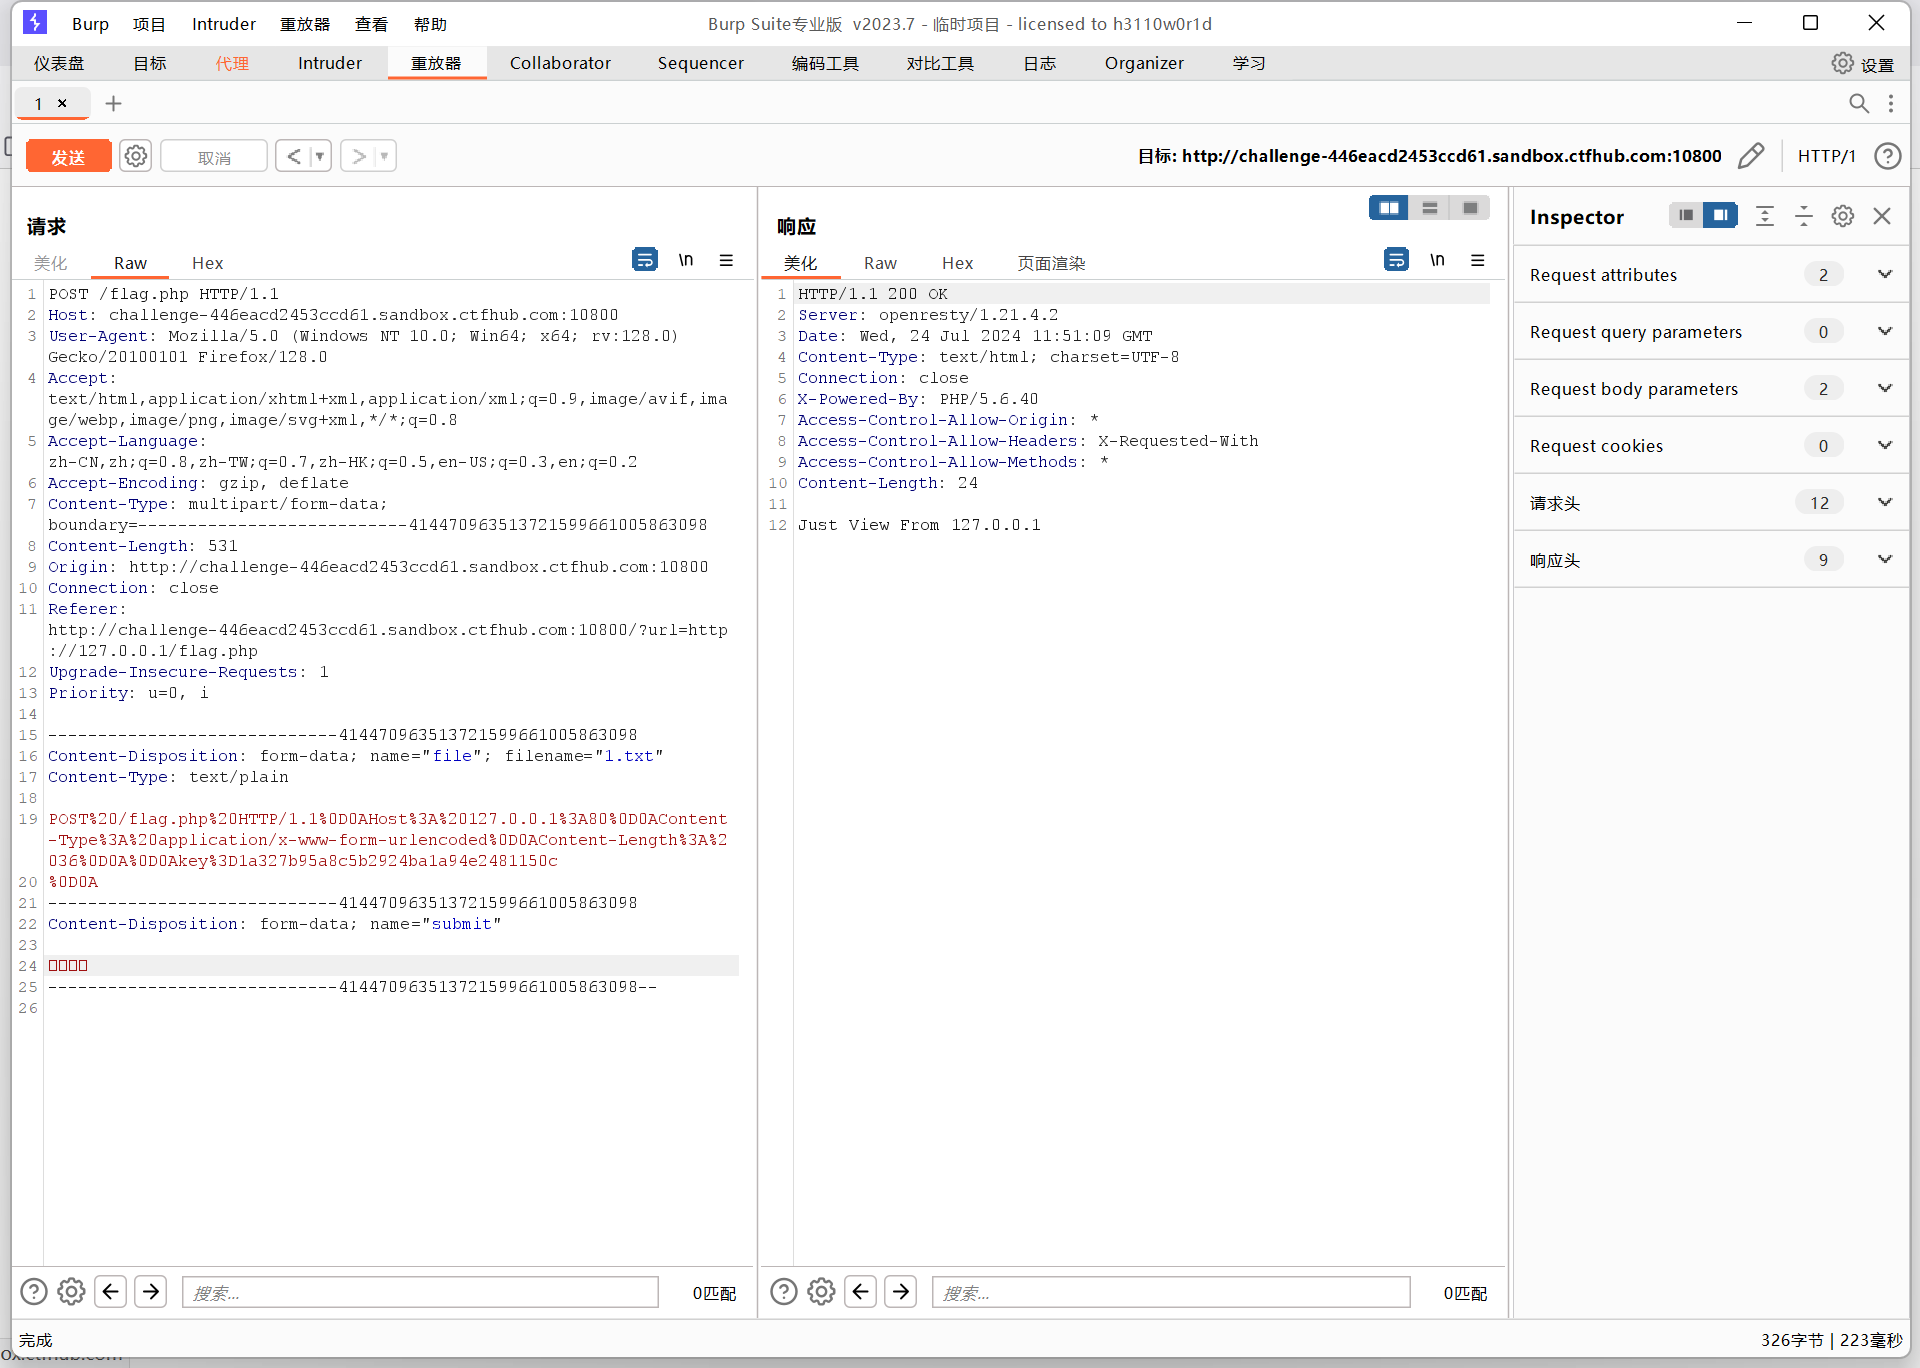Toggle response word wrap icon

click(x=1396, y=260)
